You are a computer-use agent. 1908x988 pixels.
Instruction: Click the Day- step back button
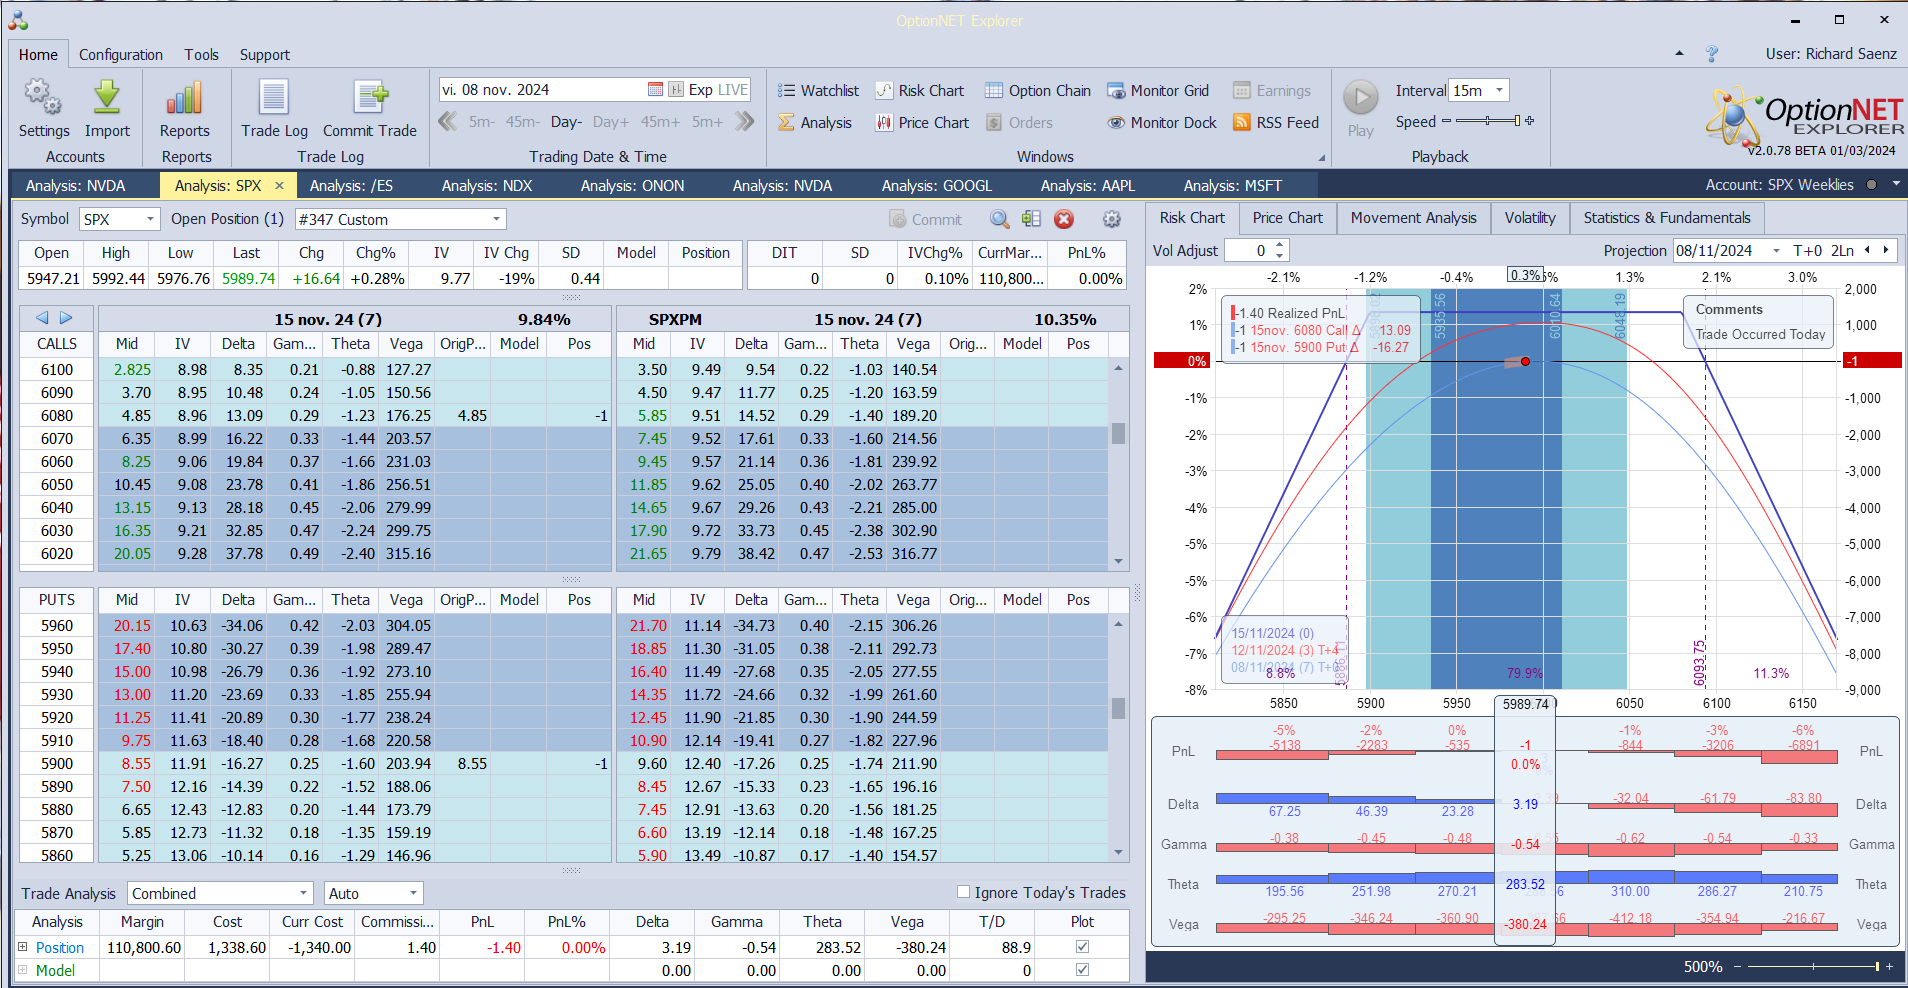coord(566,122)
